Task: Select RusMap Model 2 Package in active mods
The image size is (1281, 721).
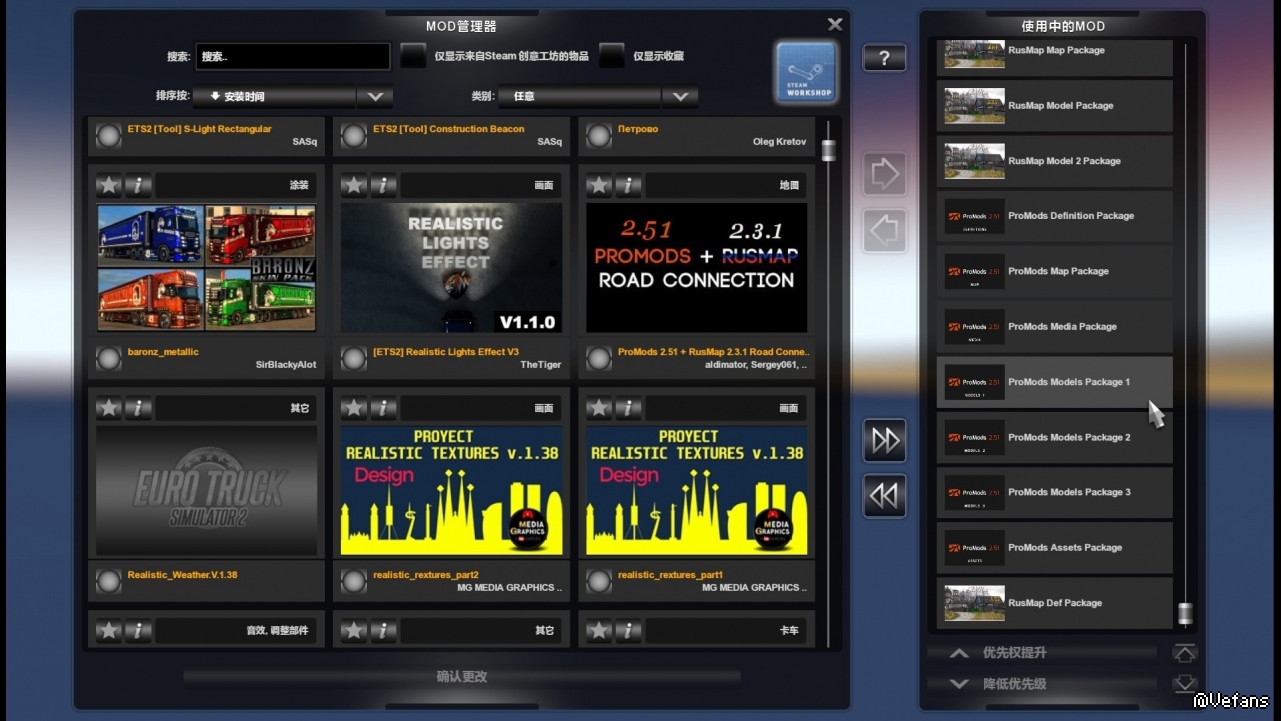Action: (1055, 161)
